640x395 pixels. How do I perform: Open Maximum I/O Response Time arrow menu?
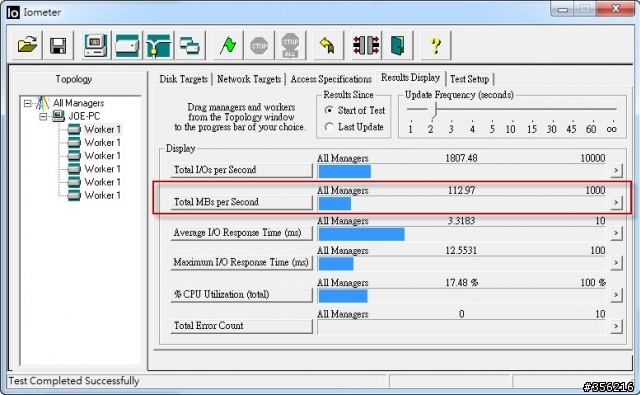[x=616, y=262]
